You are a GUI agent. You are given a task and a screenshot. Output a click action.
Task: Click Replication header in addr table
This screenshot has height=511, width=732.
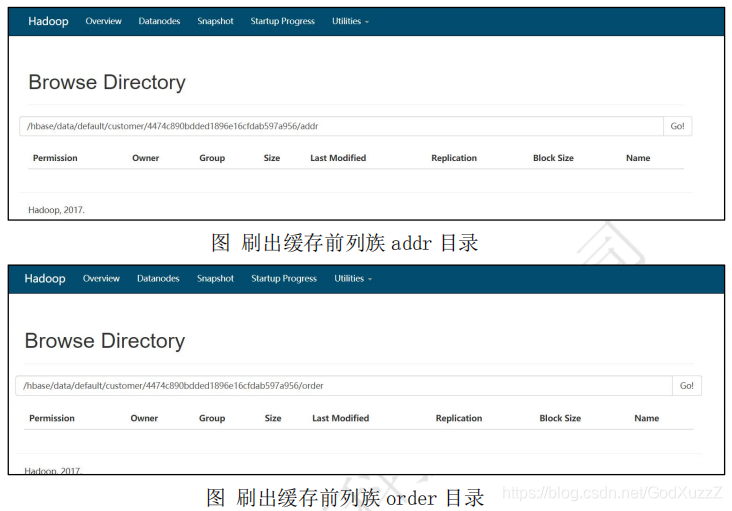click(x=454, y=158)
